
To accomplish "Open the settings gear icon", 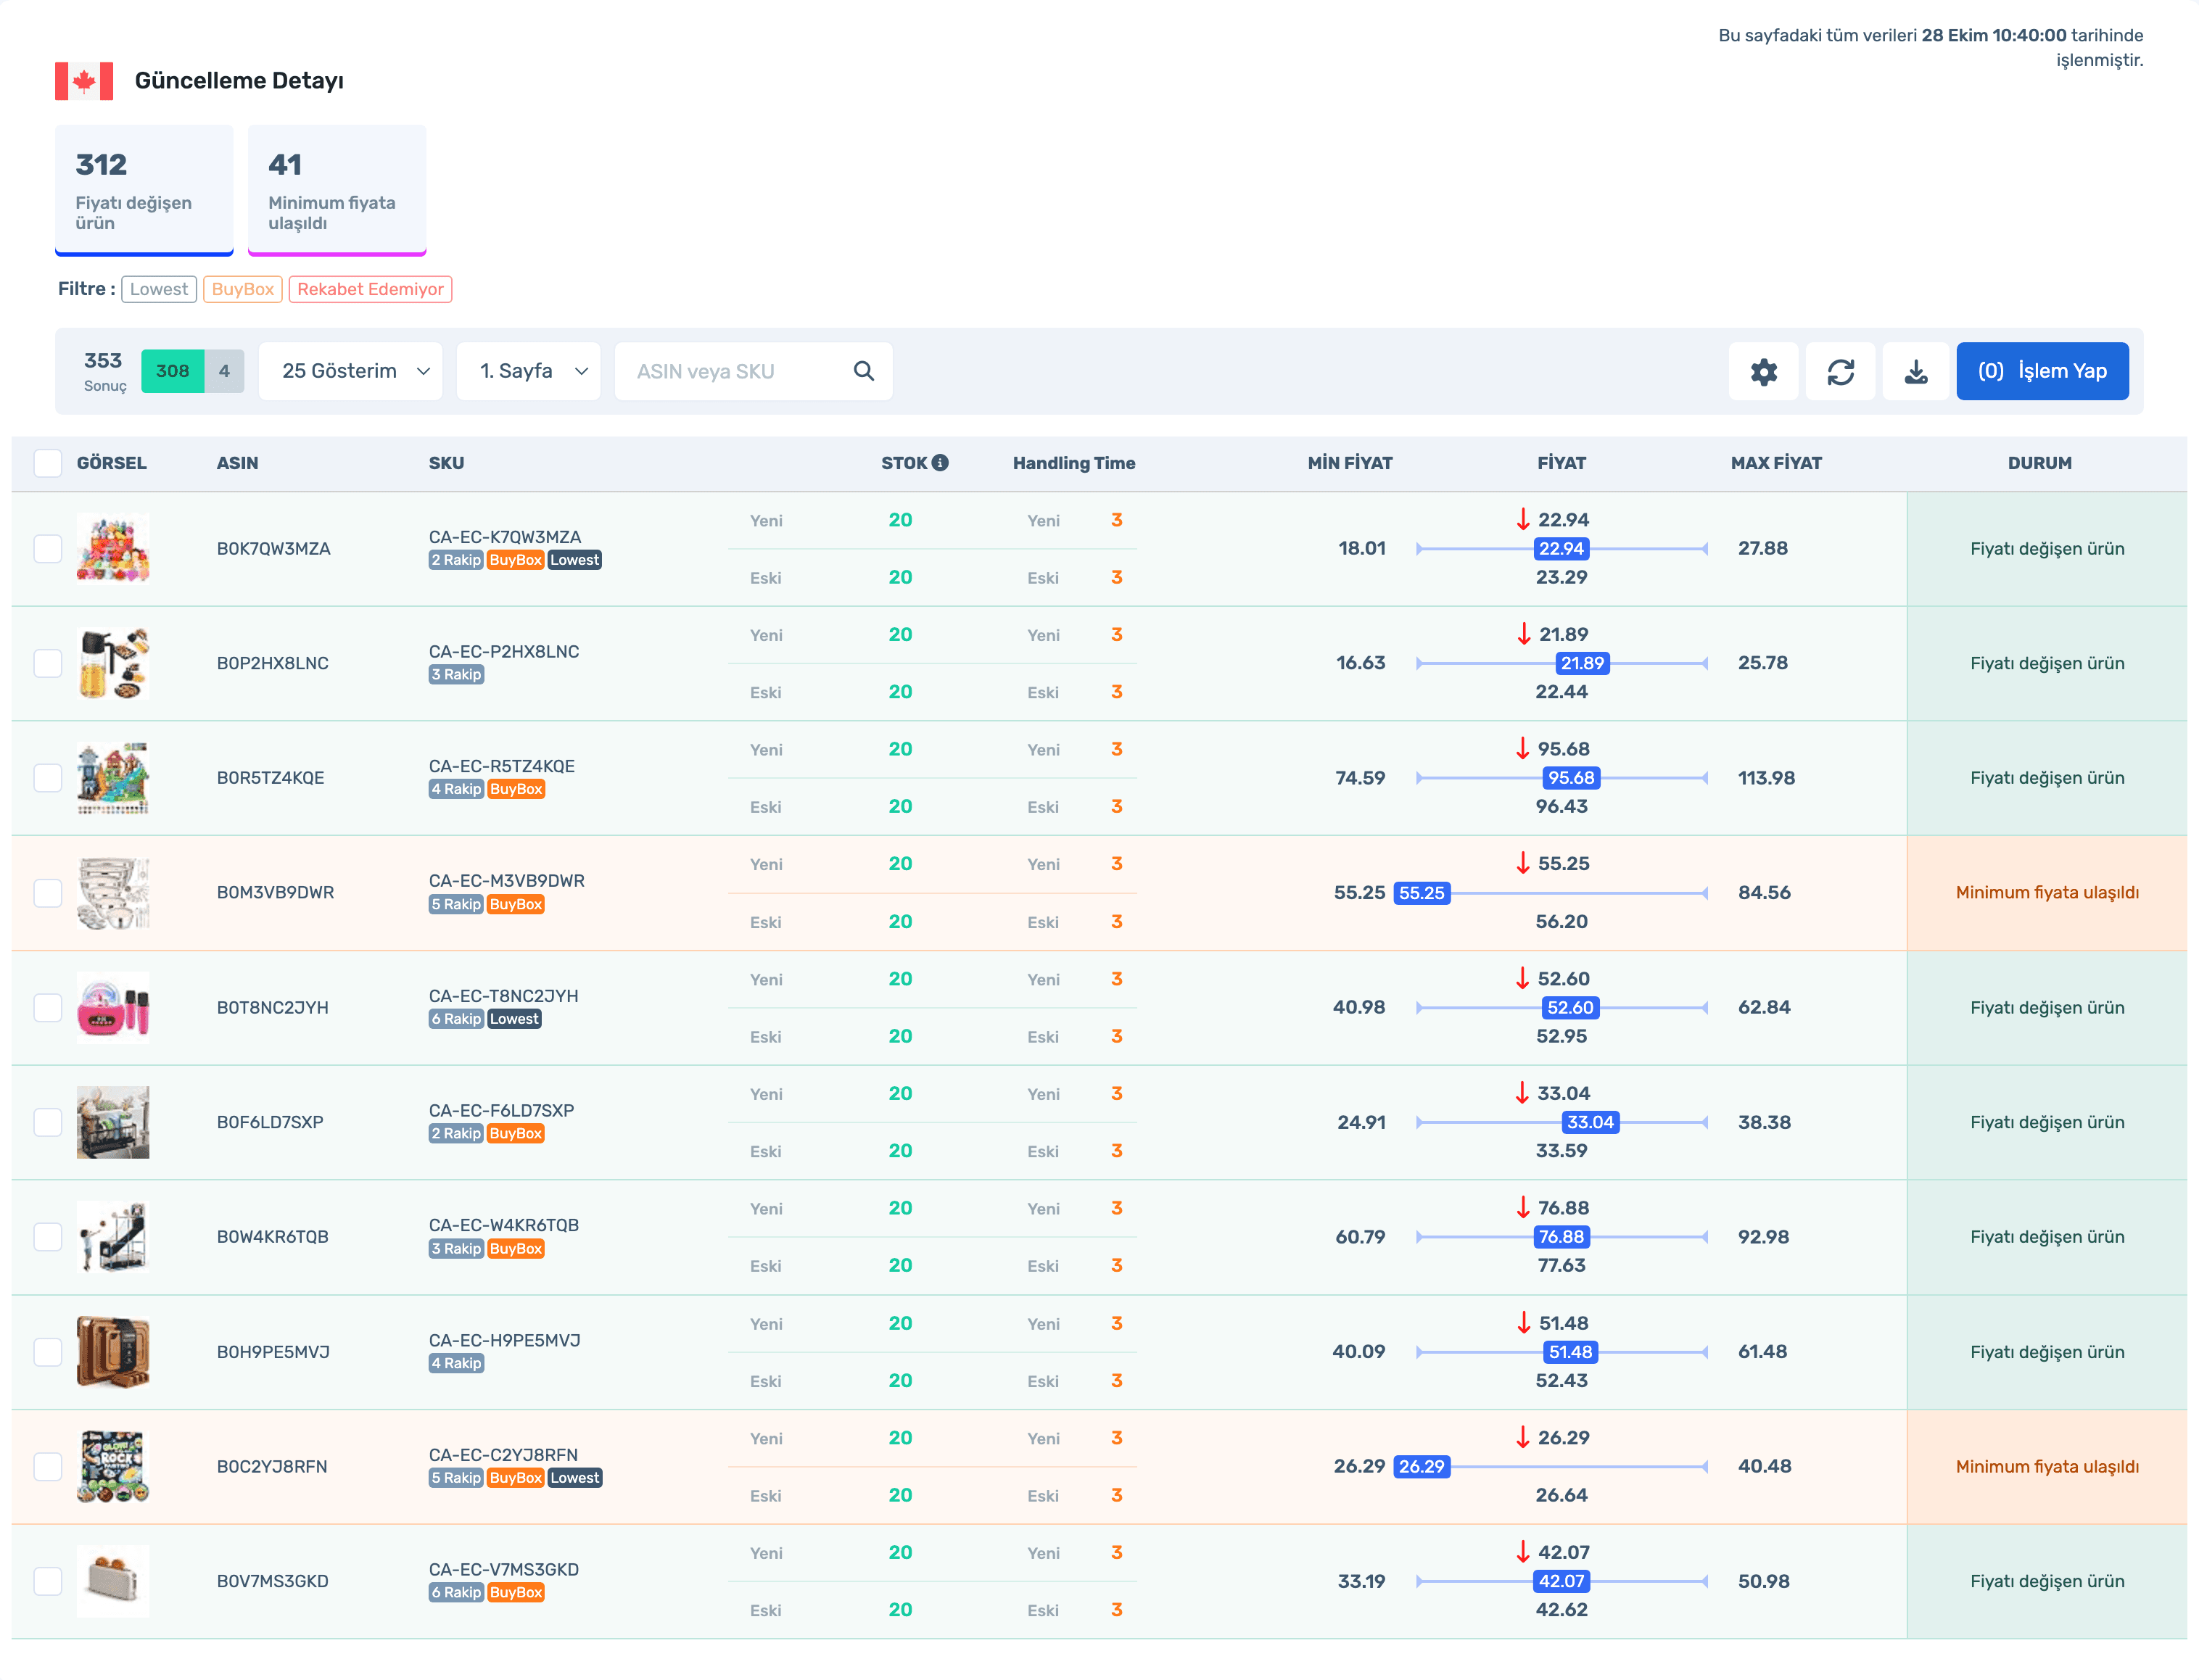I will pyautogui.click(x=1763, y=371).
